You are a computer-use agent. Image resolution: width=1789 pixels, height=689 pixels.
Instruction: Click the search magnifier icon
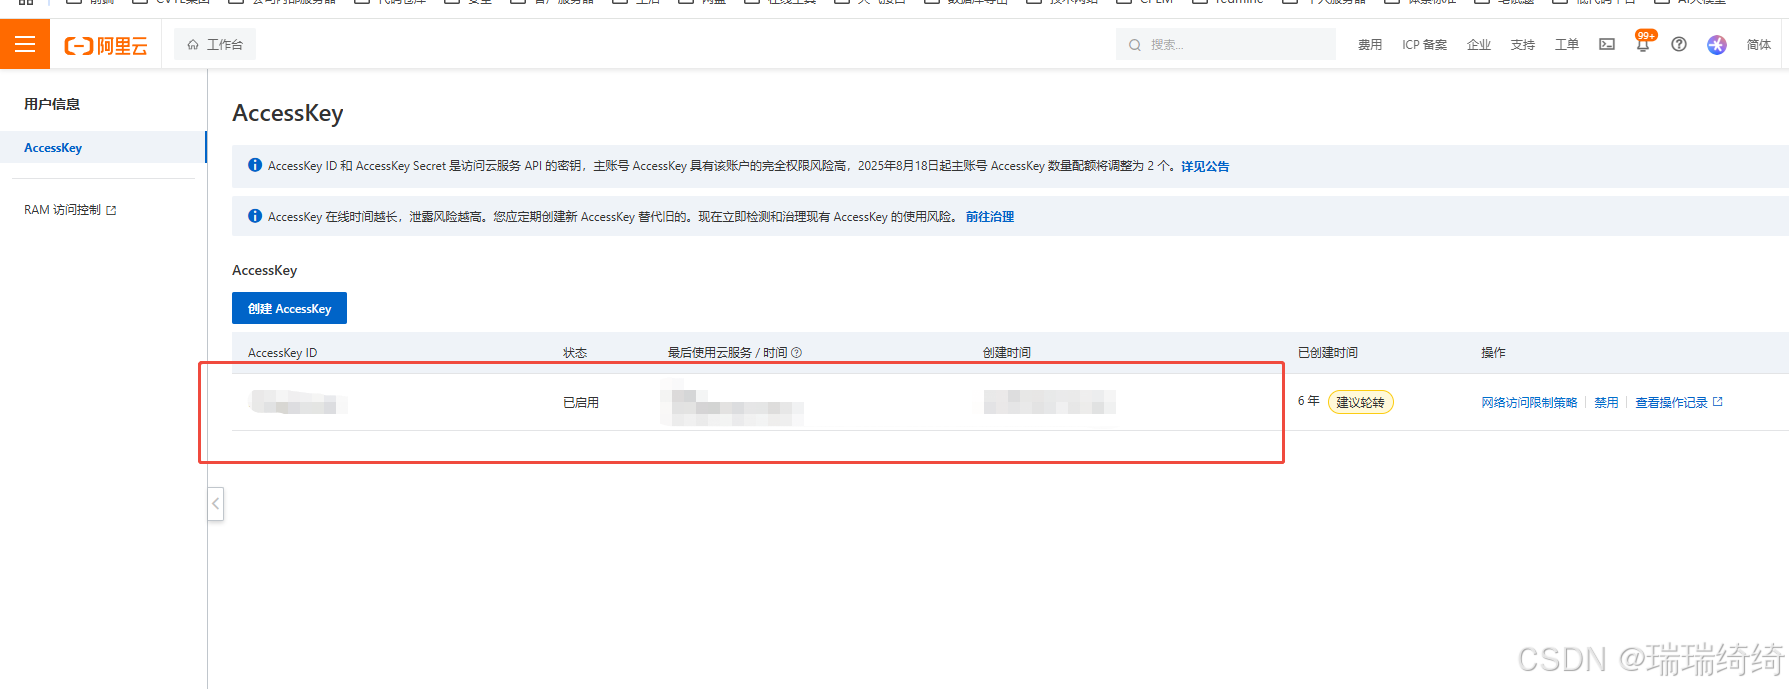coord(1135,45)
